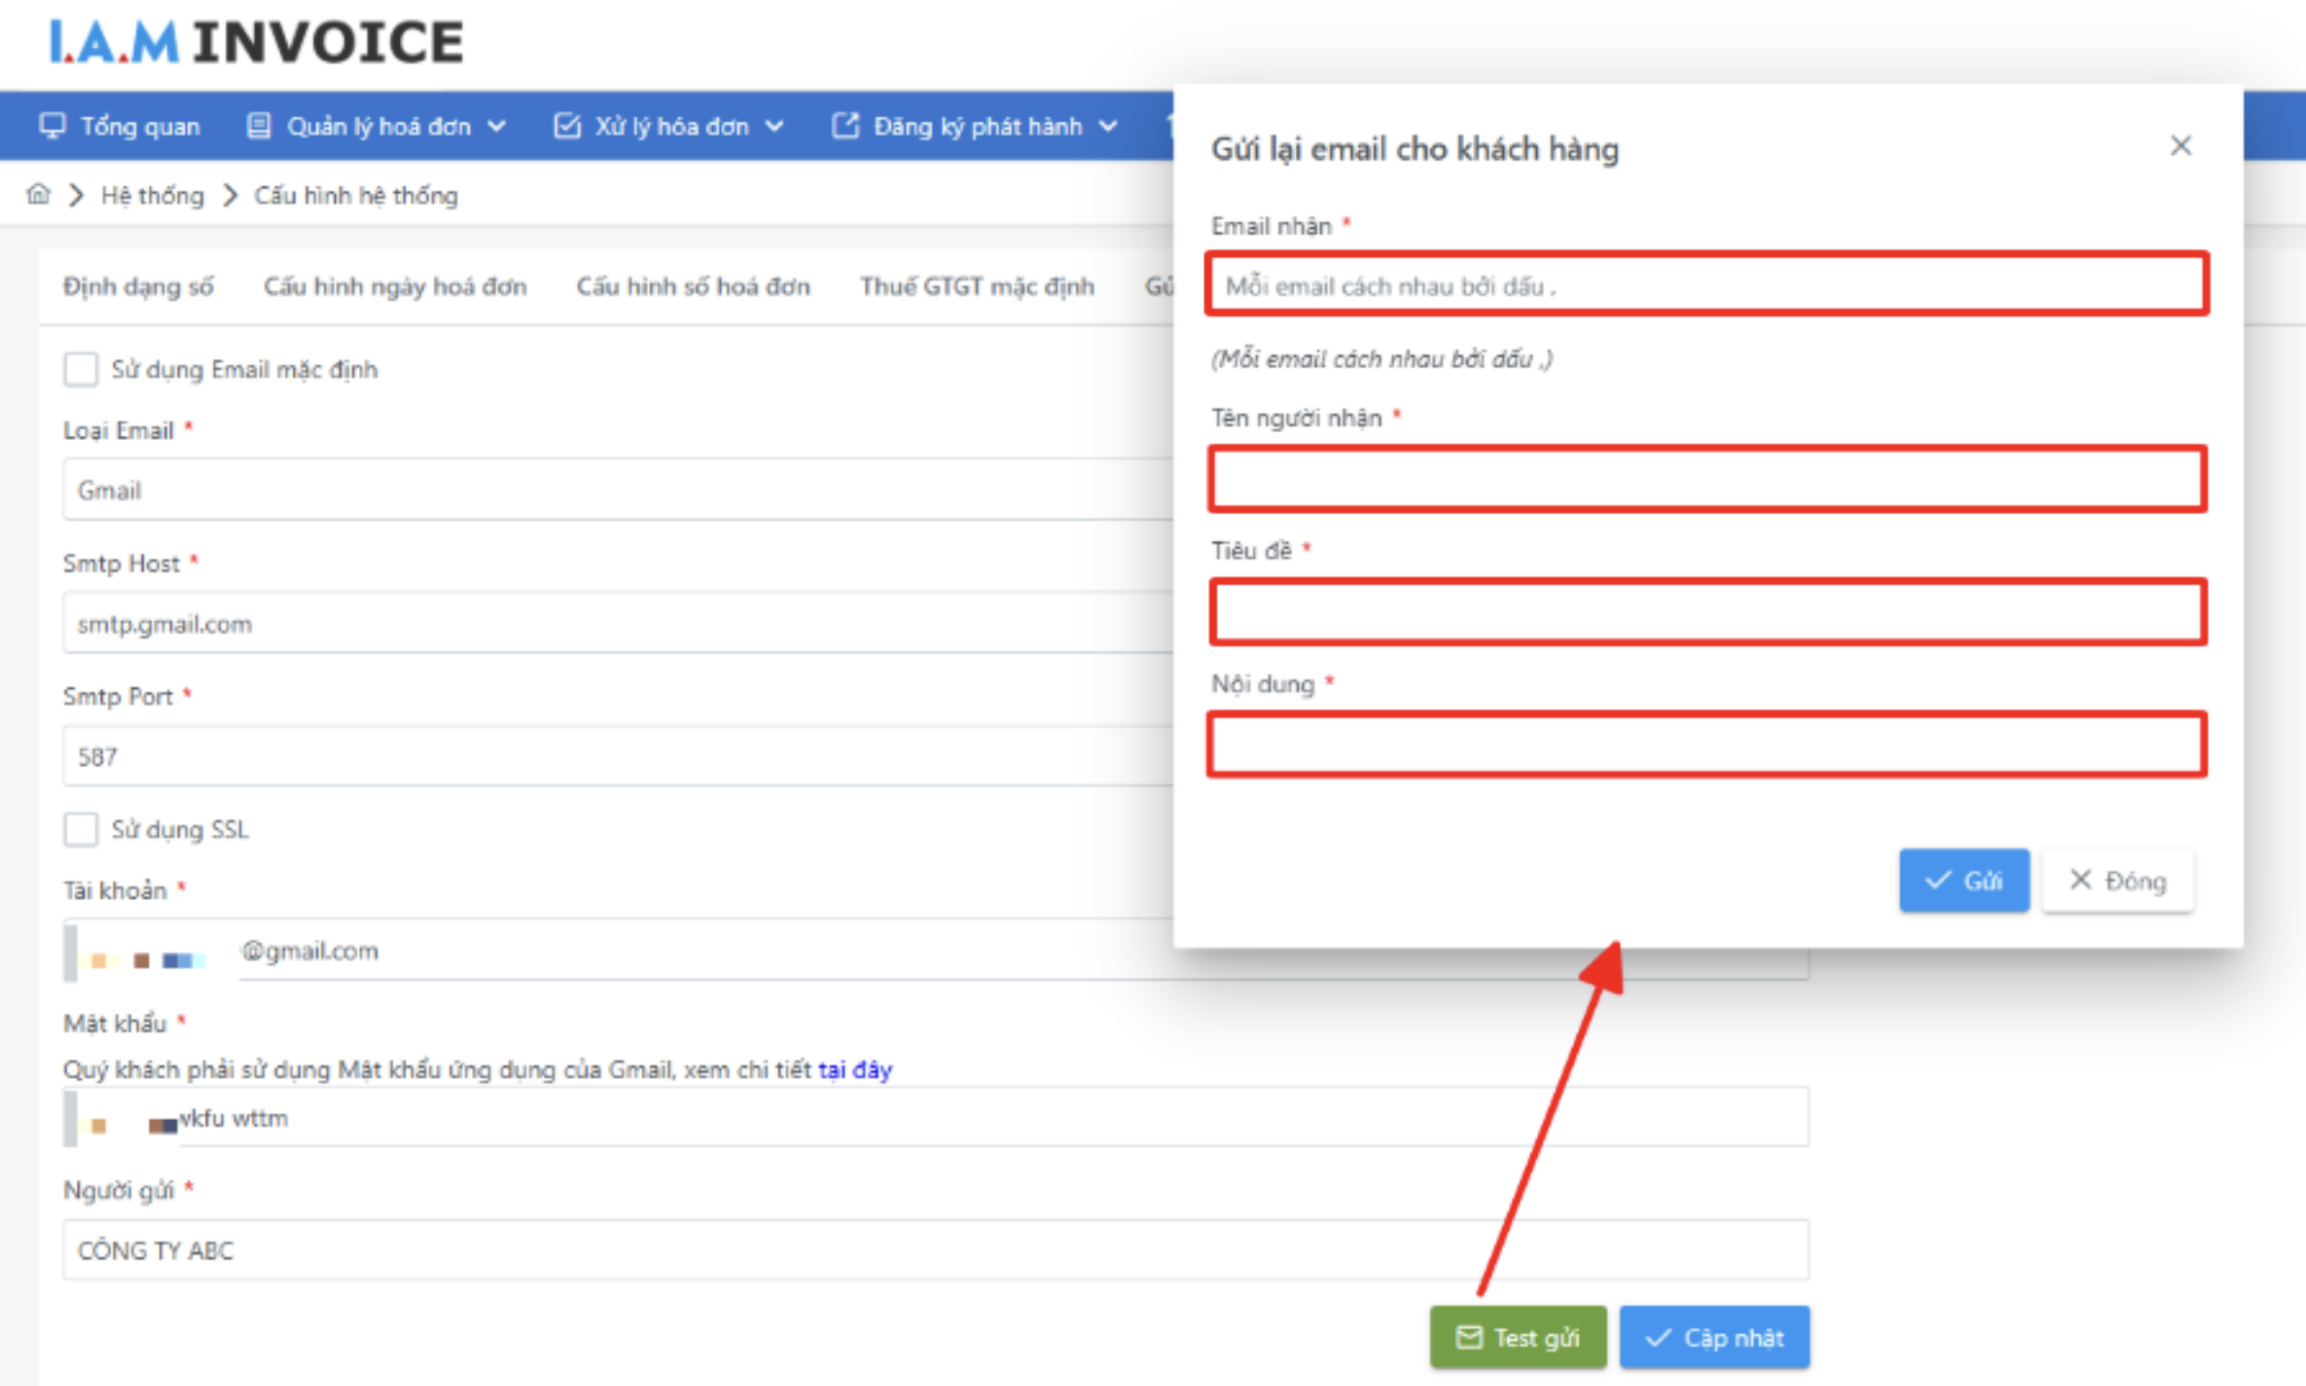Image resolution: width=2306 pixels, height=1386 pixels.
Task: Click the home icon in the breadcrumb
Action: point(38,195)
